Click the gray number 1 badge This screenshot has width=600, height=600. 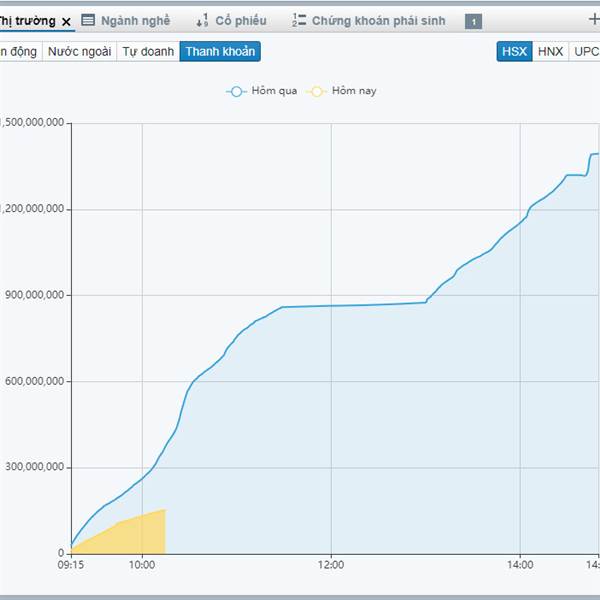click(473, 21)
